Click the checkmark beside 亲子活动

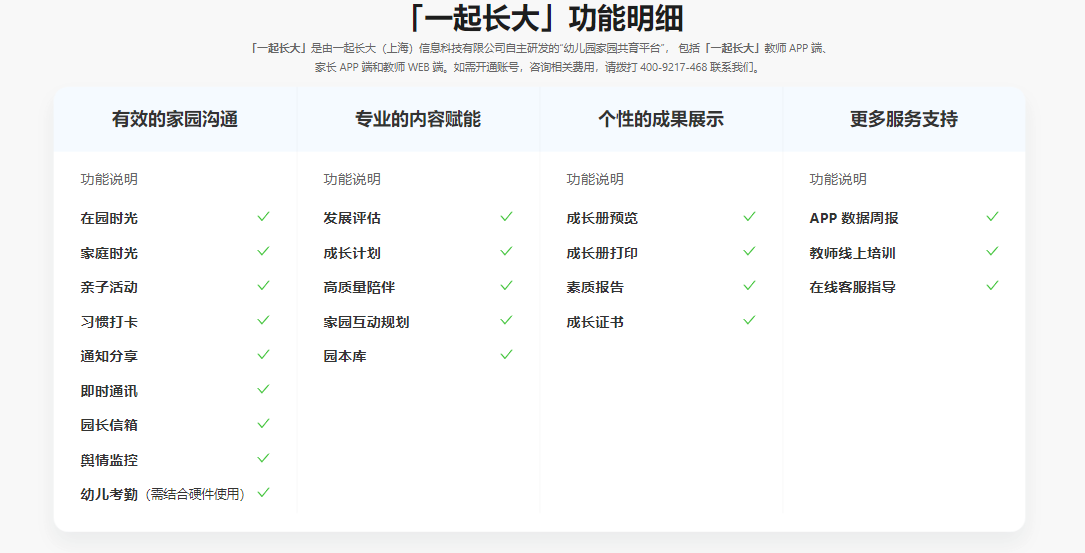coord(263,286)
